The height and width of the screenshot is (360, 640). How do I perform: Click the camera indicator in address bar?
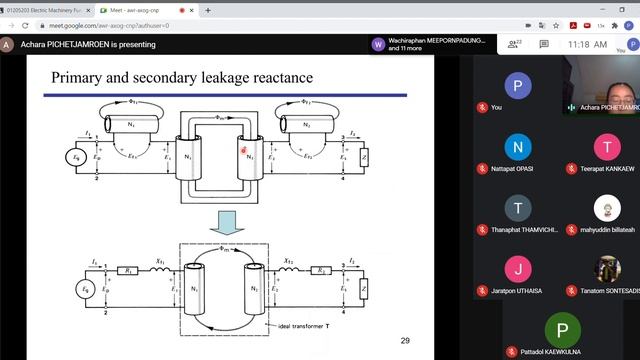coord(528,26)
